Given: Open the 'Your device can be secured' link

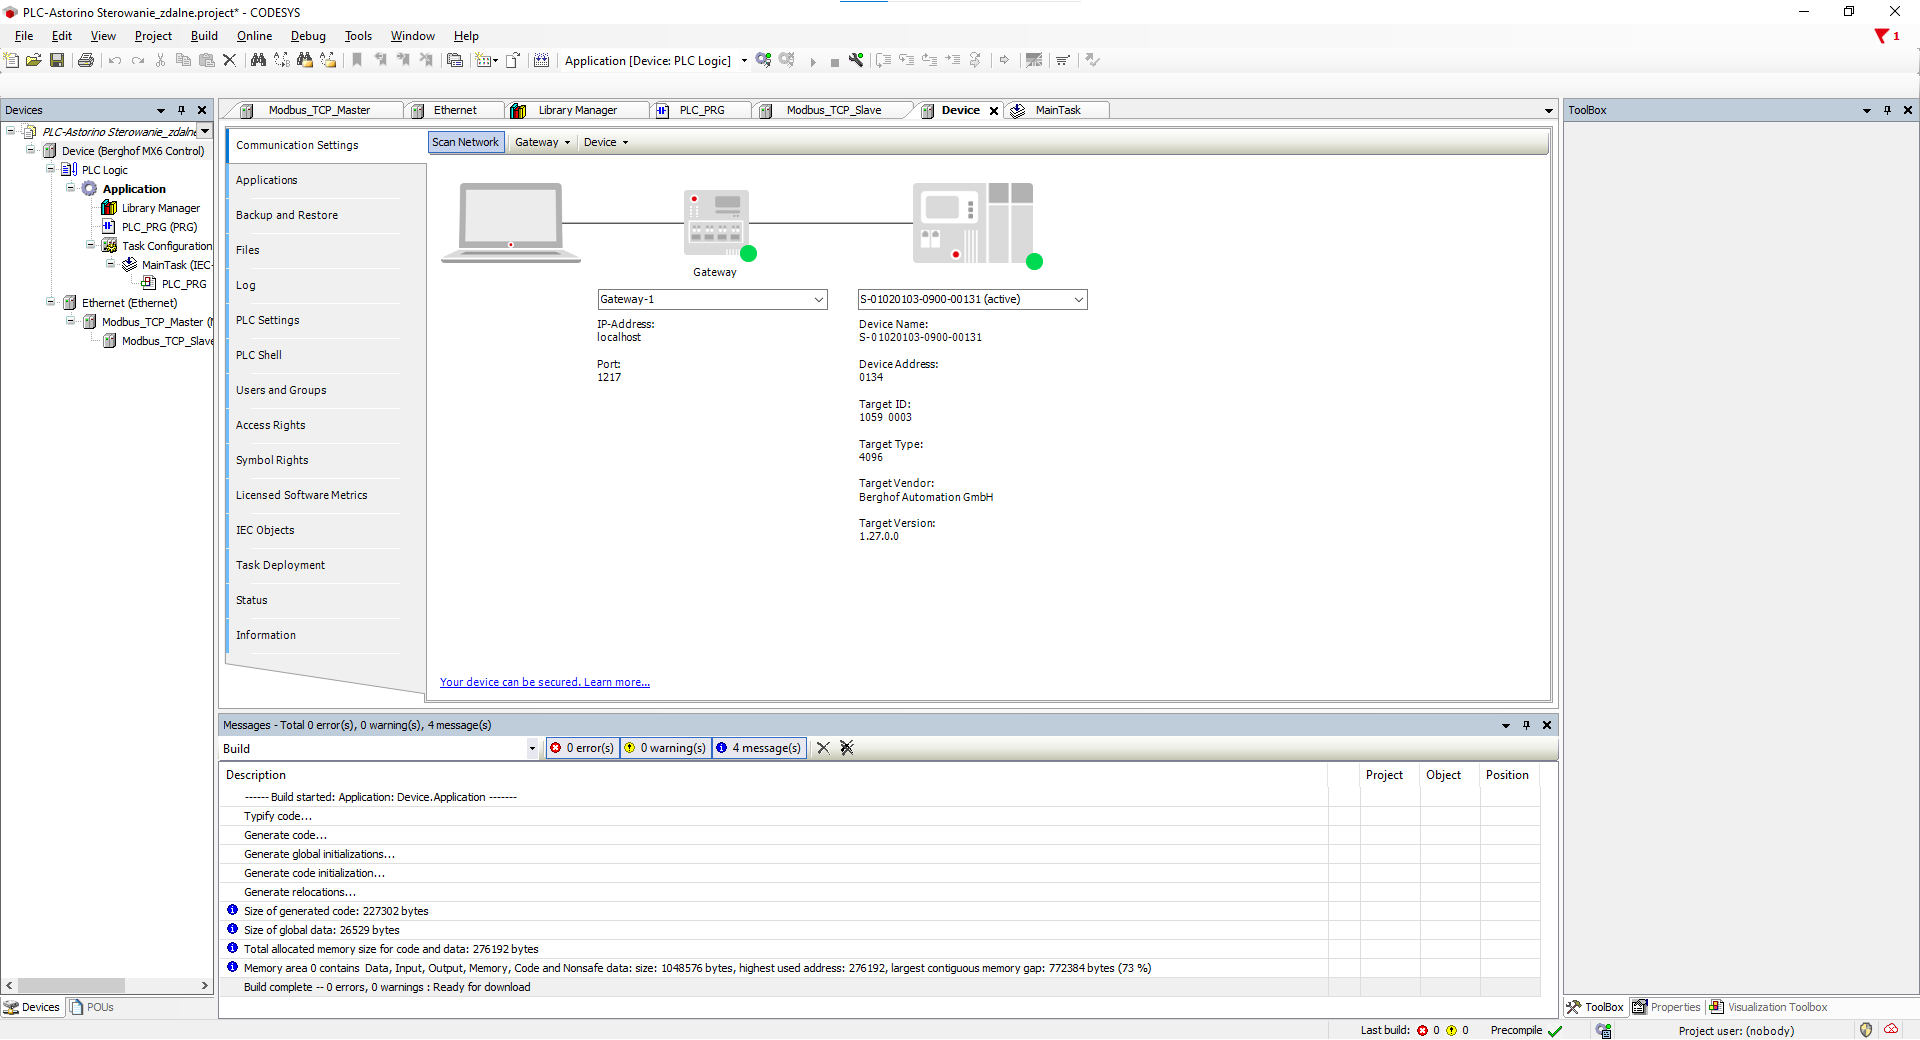Looking at the screenshot, I should click(x=545, y=682).
